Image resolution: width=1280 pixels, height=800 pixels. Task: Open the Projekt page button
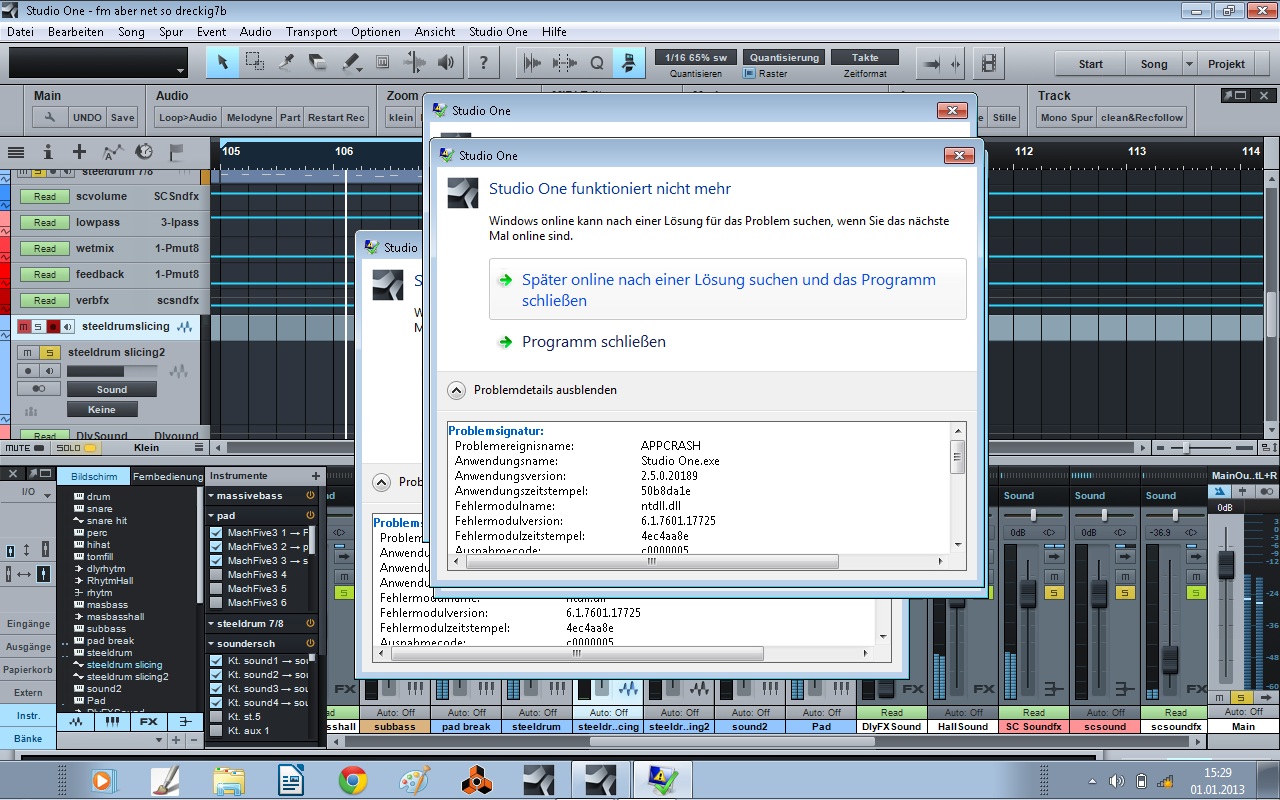click(1226, 64)
